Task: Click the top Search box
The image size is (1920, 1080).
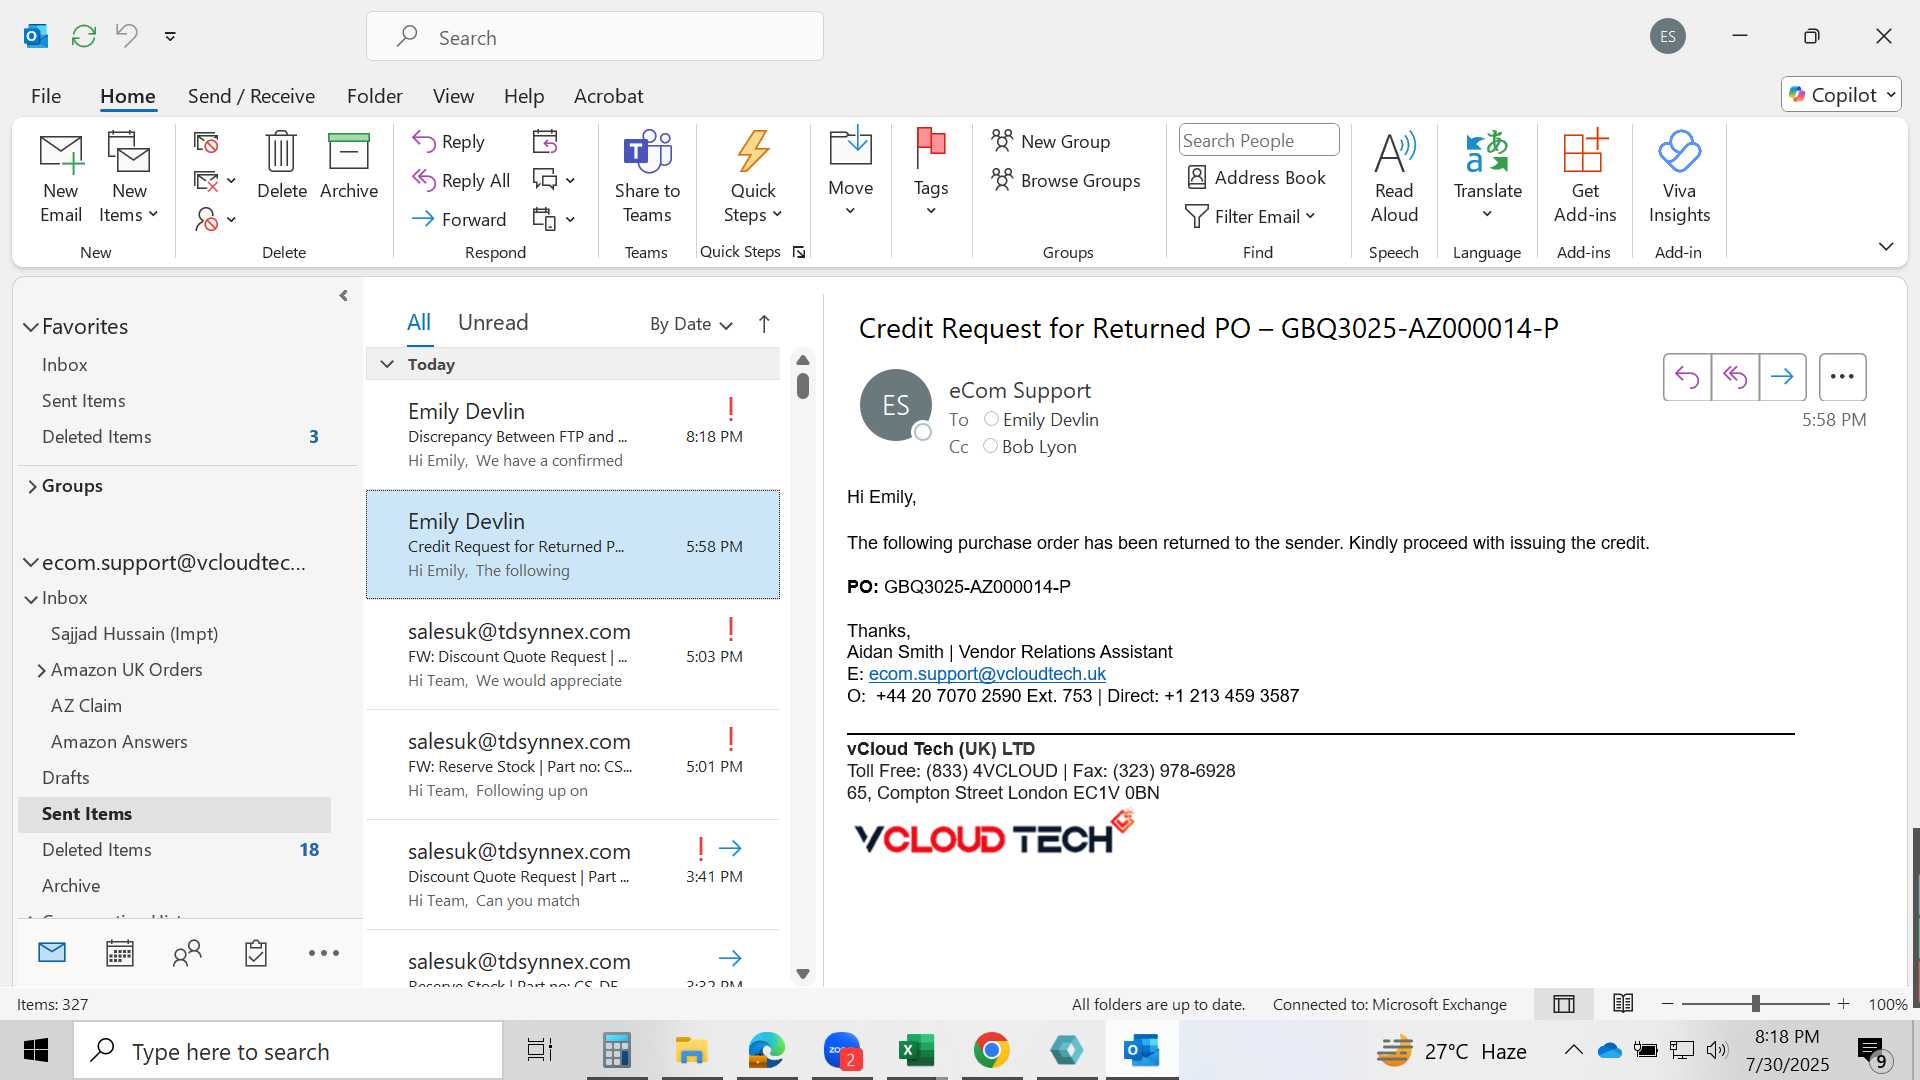Action: point(595,37)
